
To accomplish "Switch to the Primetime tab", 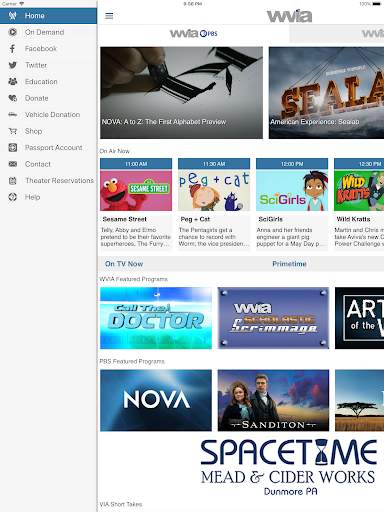I will (289, 264).
